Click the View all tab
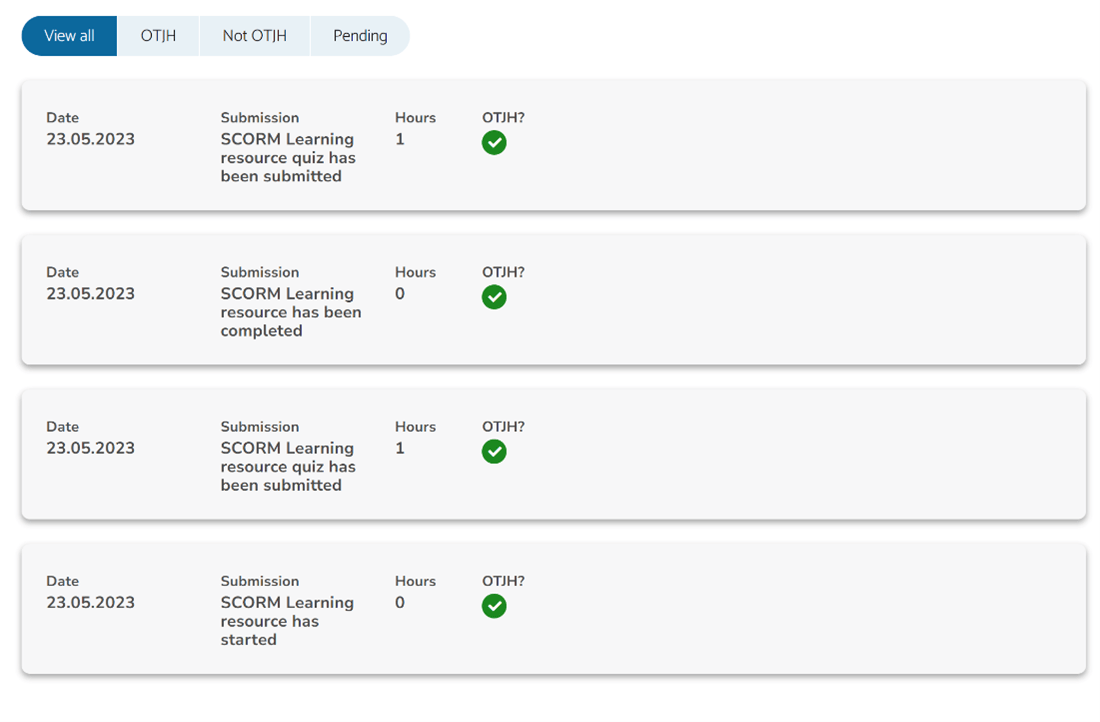This screenshot has width=1100, height=722. (68, 35)
